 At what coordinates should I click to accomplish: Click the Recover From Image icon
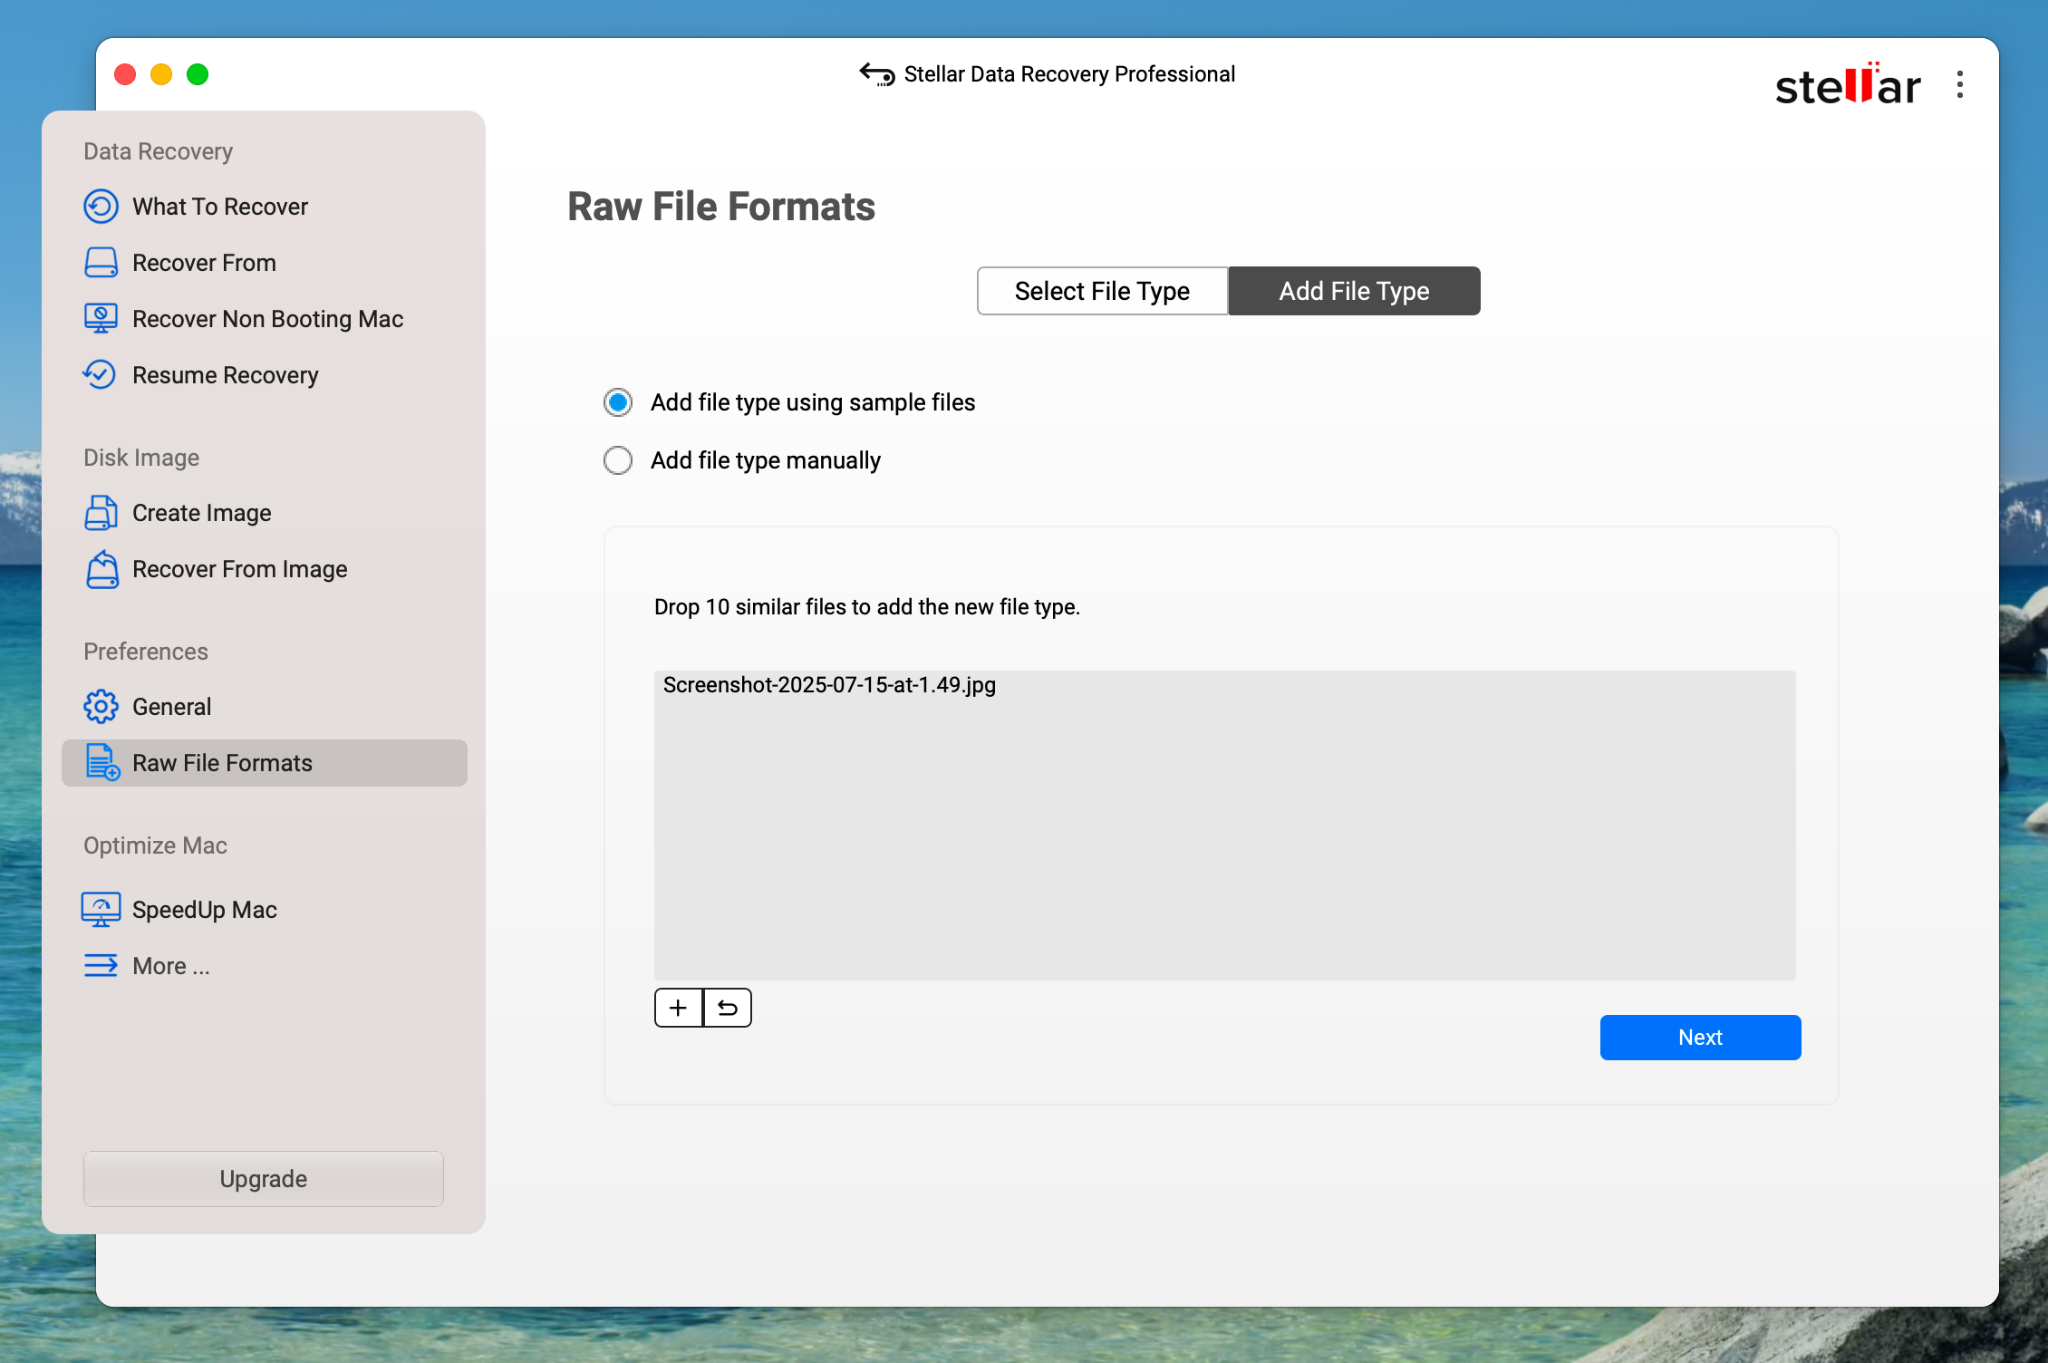click(100, 569)
